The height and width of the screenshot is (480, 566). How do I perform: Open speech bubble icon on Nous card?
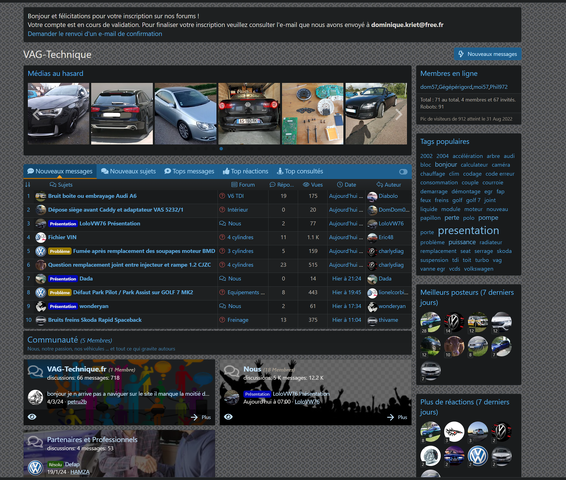[231, 371]
